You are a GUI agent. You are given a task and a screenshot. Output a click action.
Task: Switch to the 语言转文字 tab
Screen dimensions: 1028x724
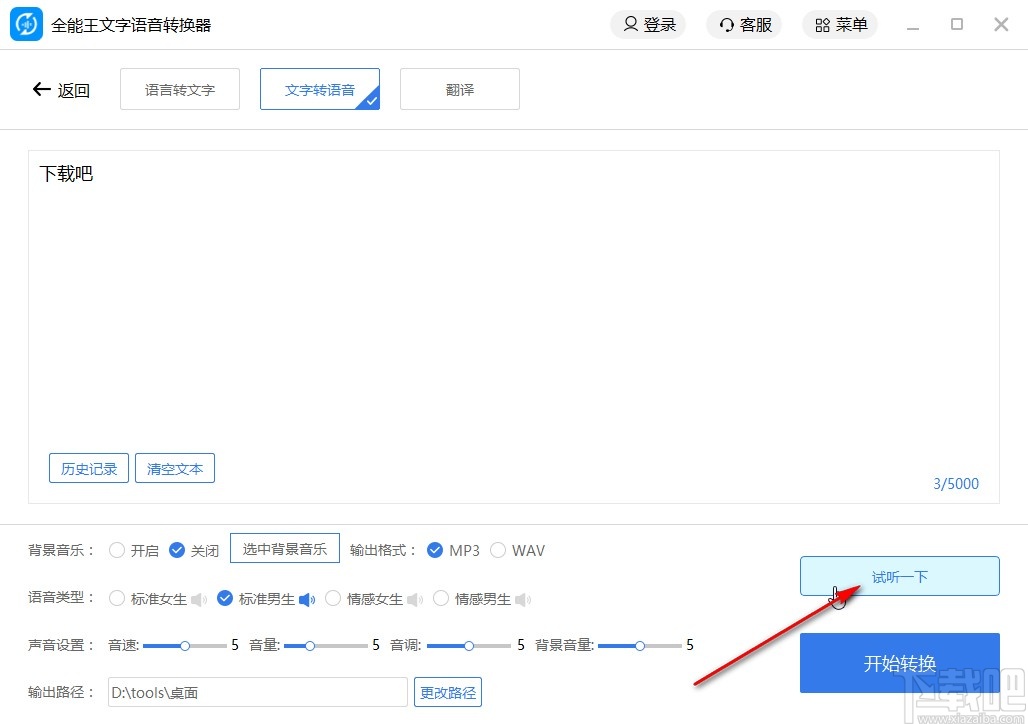179,89
